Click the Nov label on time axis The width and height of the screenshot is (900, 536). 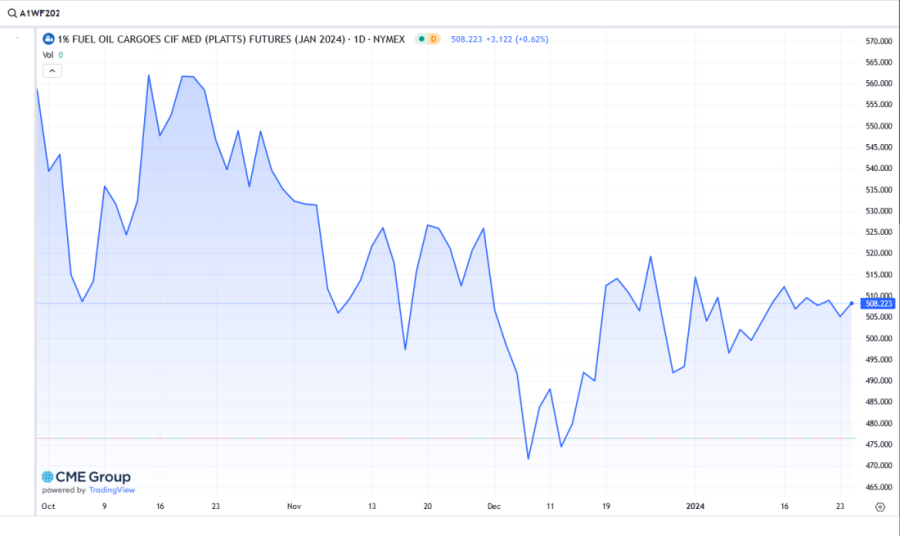[x=292, y=507]
